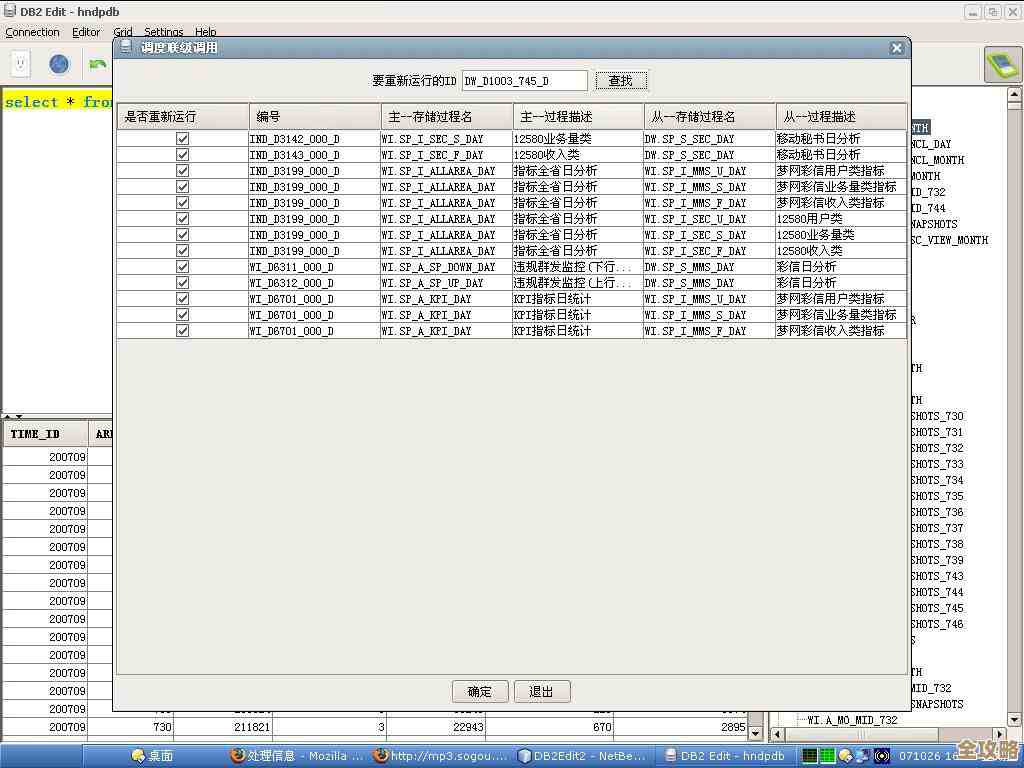Open the PDA device icon at top right

click(1005, 64)
